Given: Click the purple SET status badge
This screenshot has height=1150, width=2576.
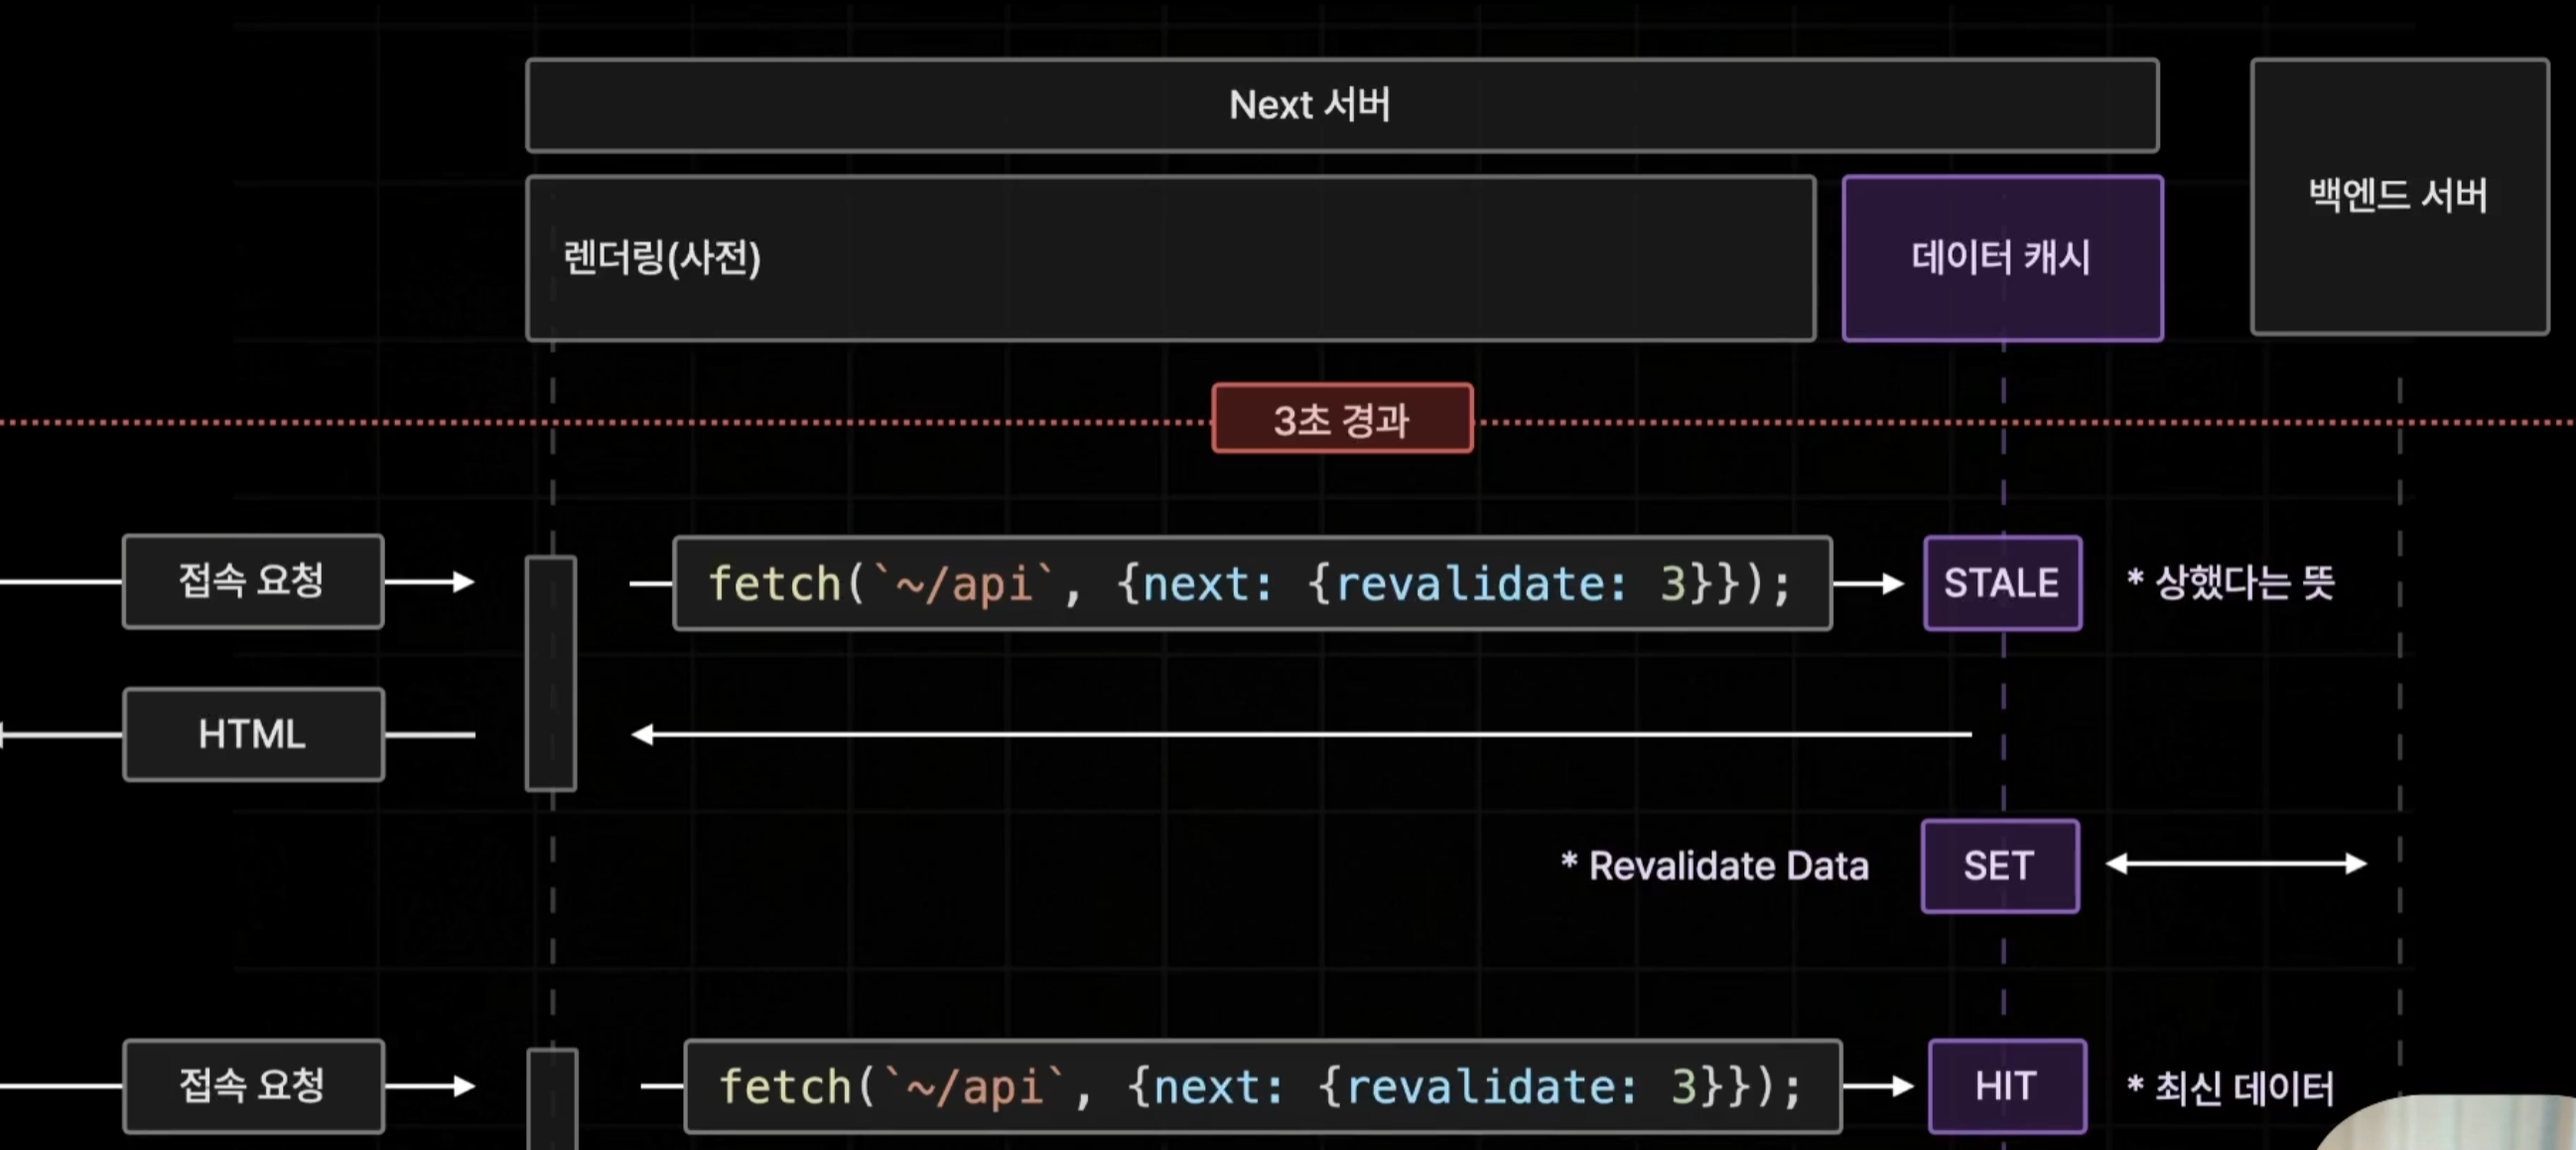Looking at the screenshot, I should click(1999, 866).
